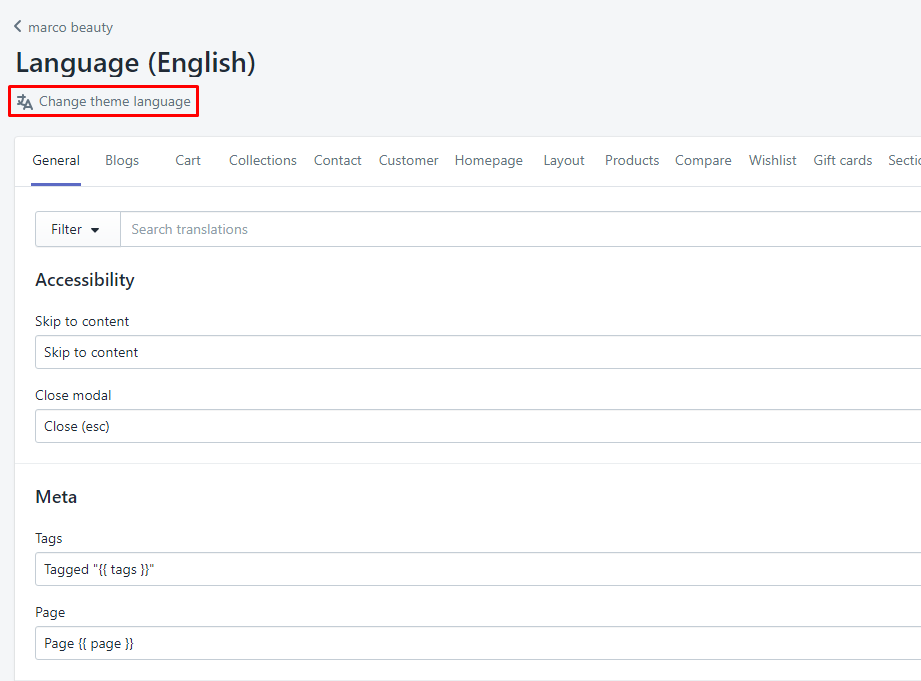This screenshot has height=681, width=921.
Task: Select the General tab
Action: (x=56, y=160)
